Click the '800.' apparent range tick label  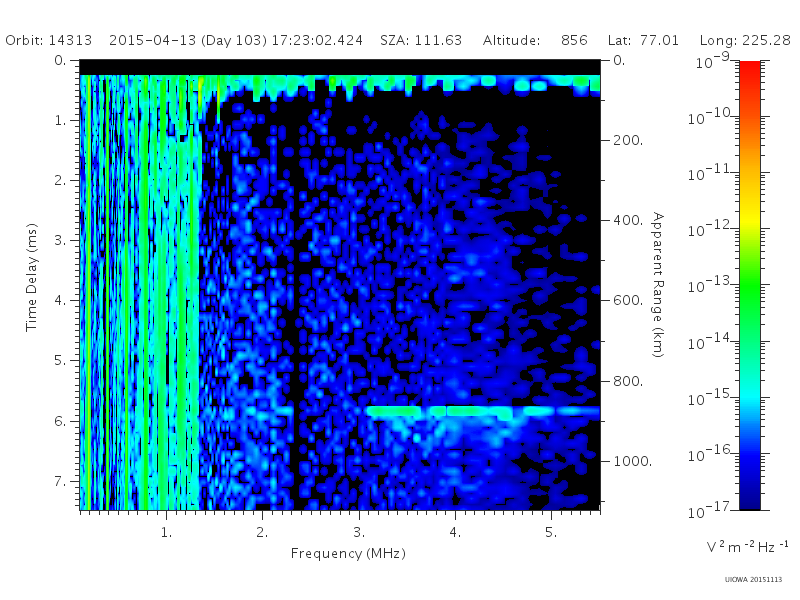coord(628,381)
